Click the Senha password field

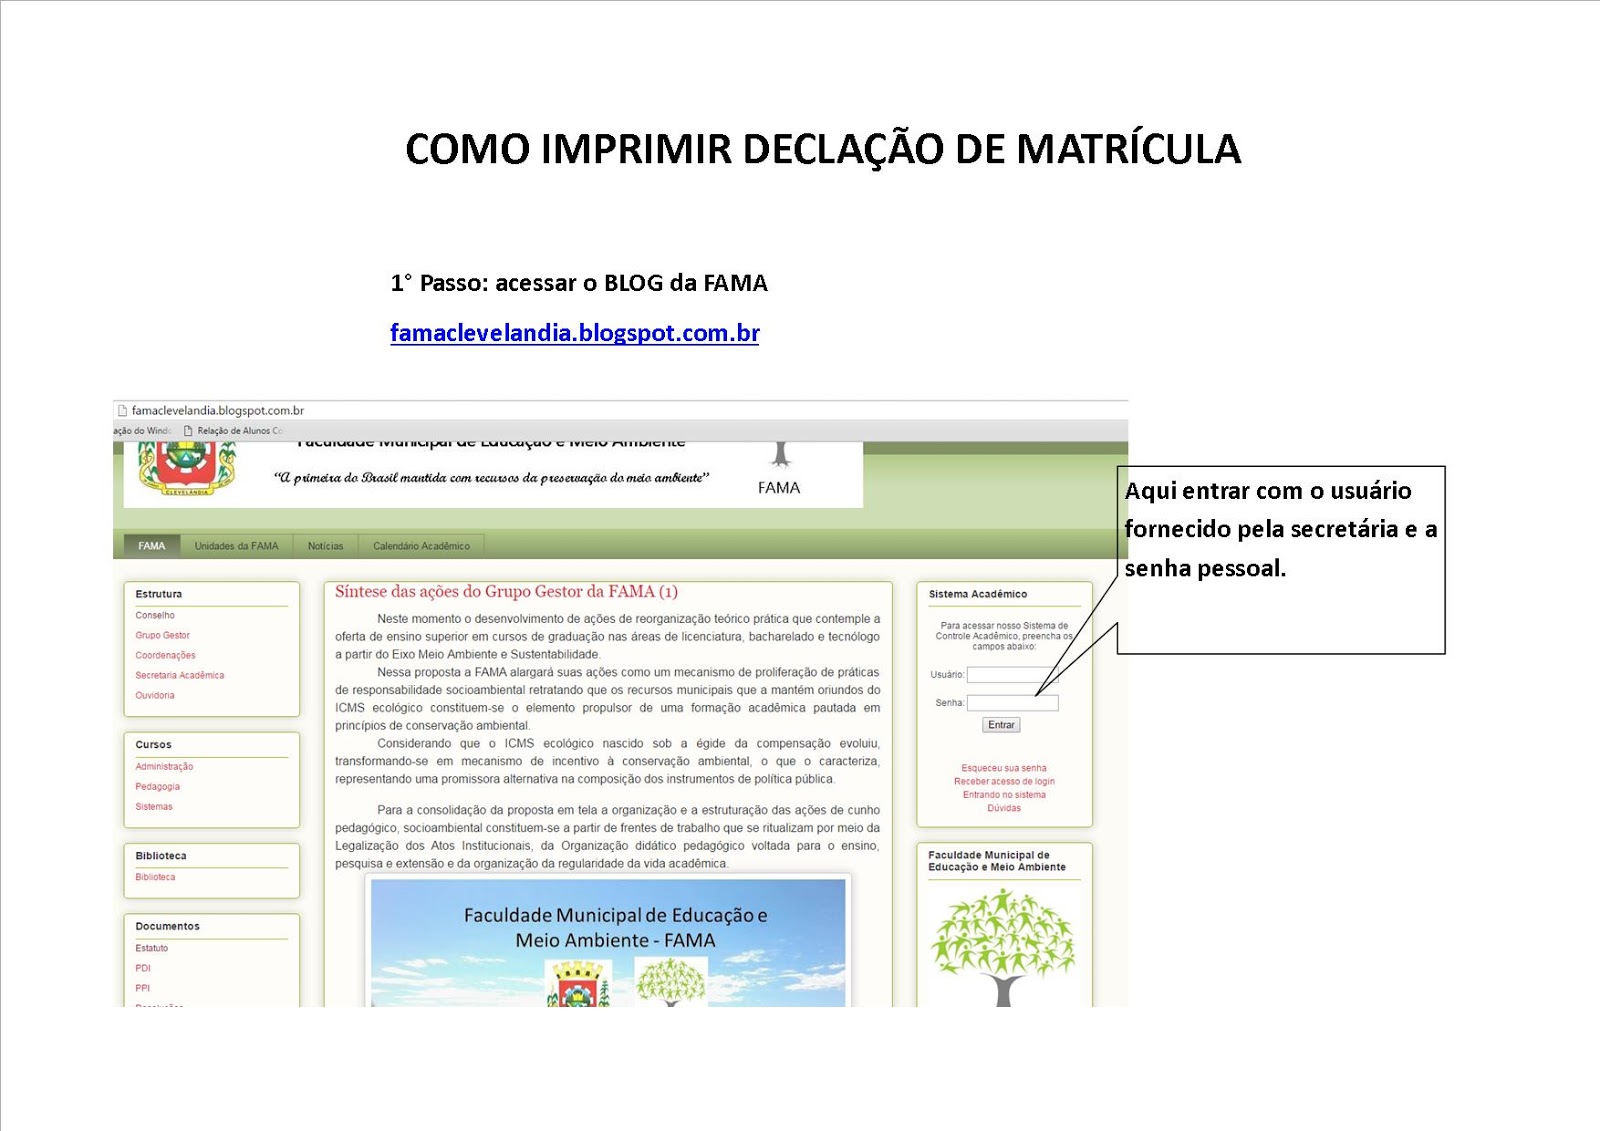[x=1012, y=703]
